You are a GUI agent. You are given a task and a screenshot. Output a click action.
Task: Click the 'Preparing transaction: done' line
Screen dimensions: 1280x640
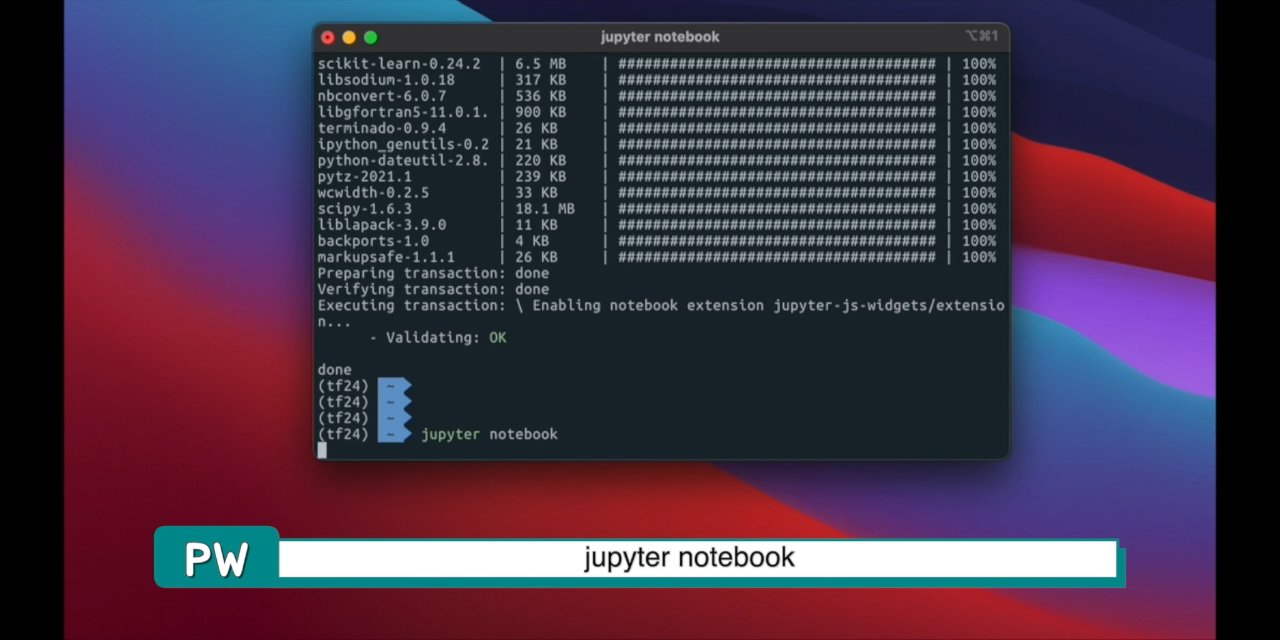click(x=433, y=273)
